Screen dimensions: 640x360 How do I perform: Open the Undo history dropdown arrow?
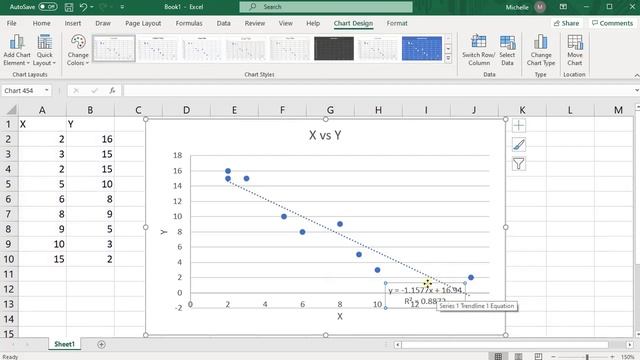click(x=92, y=7)
